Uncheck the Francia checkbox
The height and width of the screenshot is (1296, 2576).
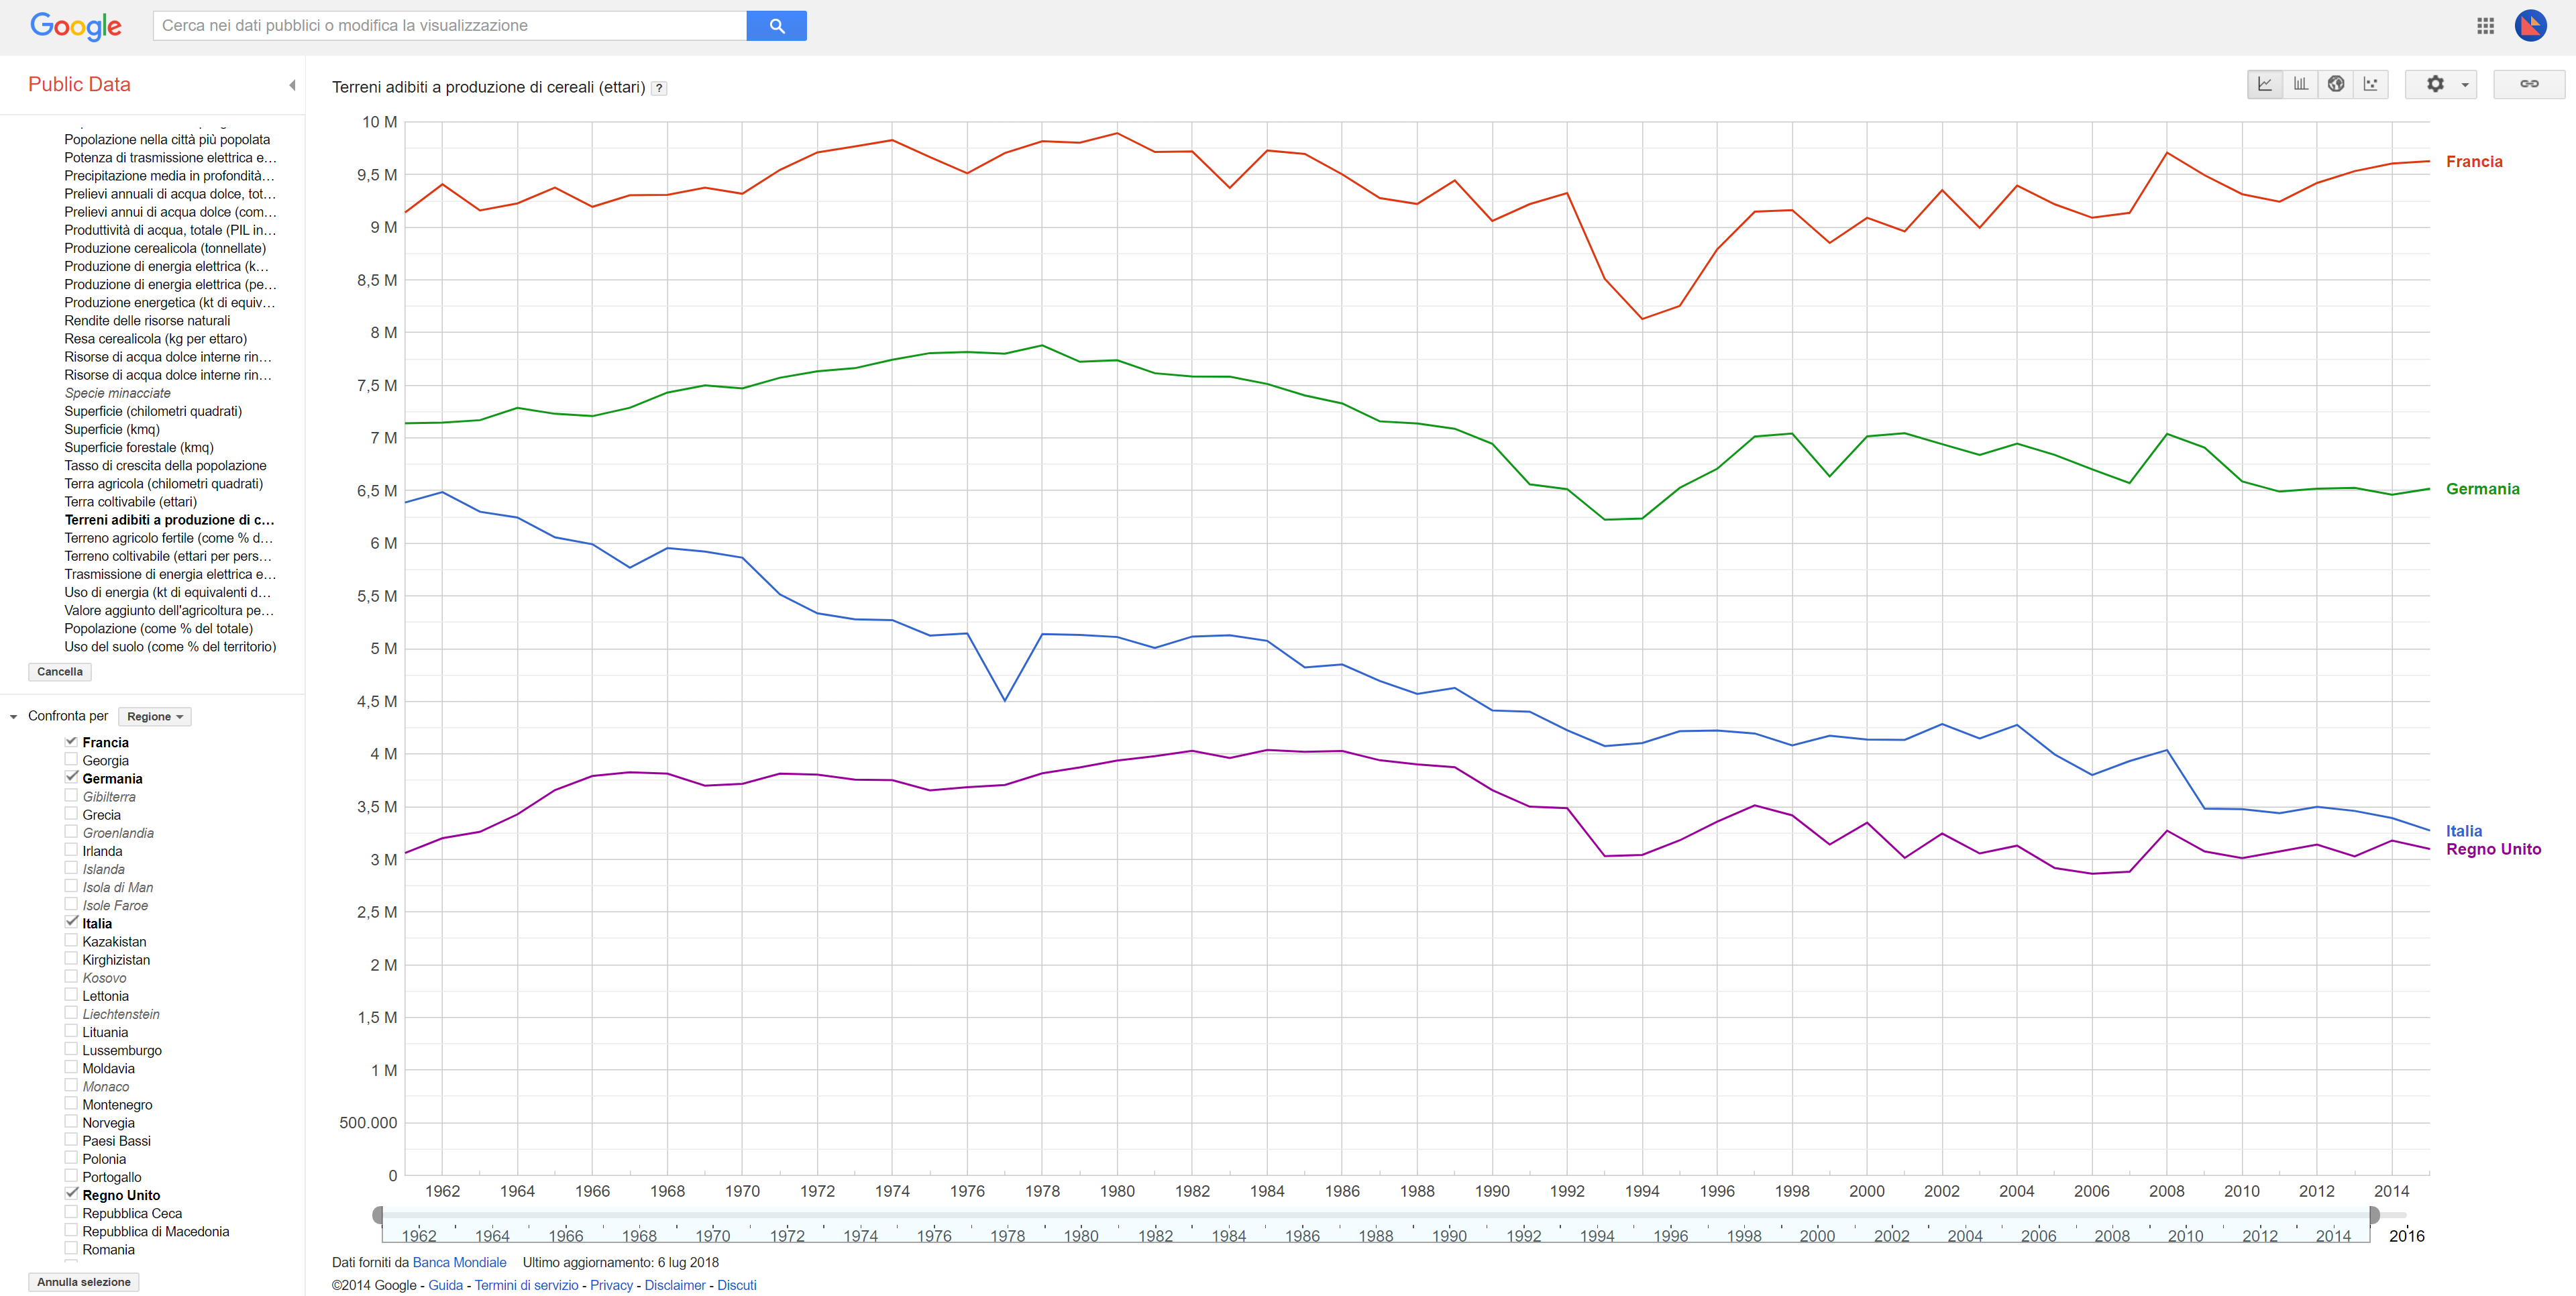click(71, 741)
